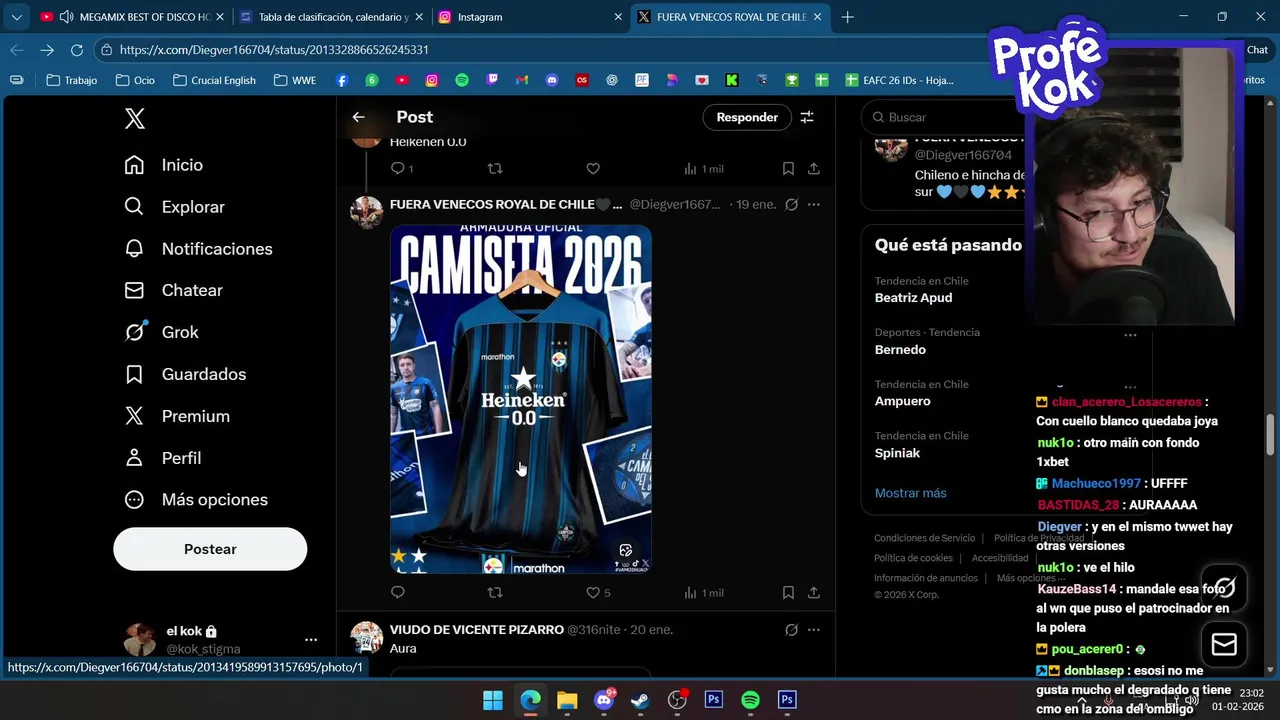Click the x.com address bar
The height and width of the screenshot is (720, 1280).
pyautogui.click(x=540, y=50)
